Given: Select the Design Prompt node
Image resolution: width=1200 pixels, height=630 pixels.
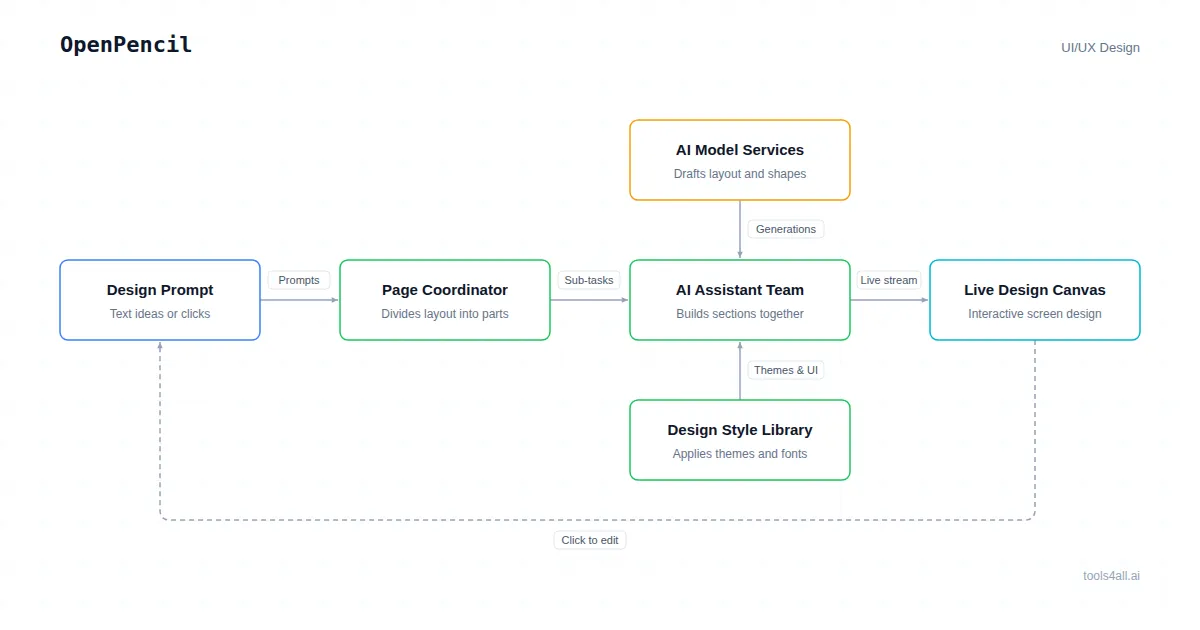Looking at the screenshot, I should click(x=160, y=300).
